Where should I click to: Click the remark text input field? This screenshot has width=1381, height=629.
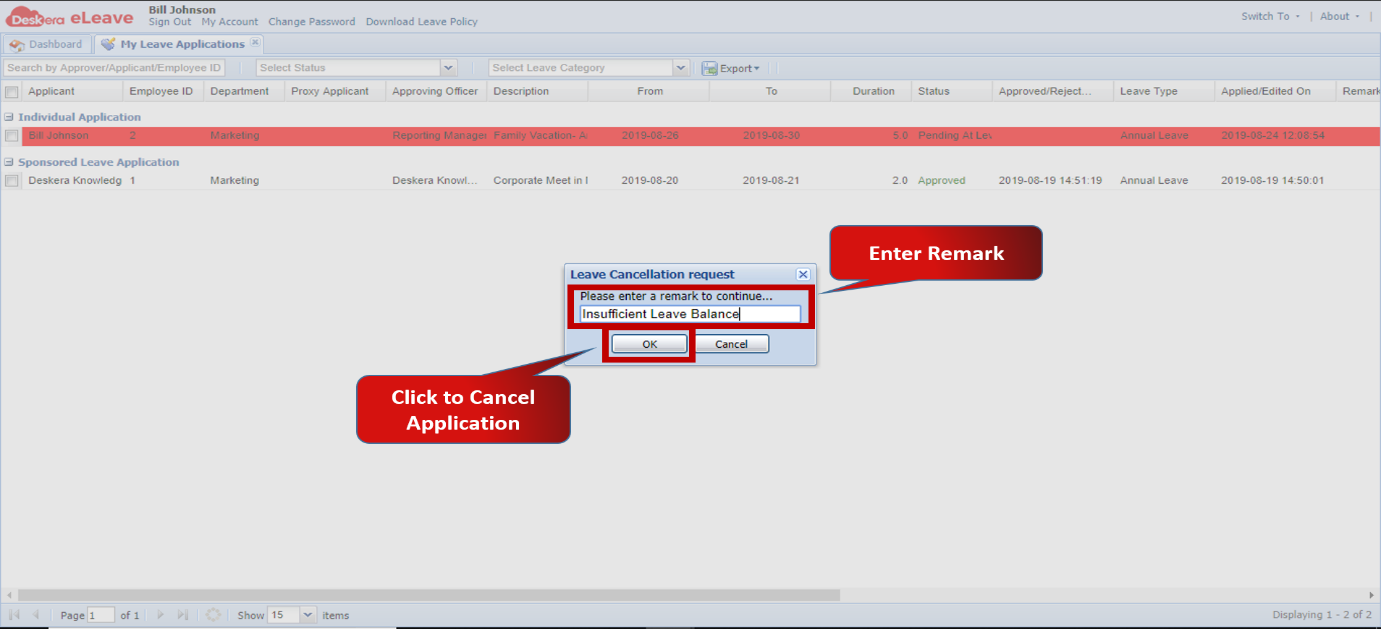[690, 313]
